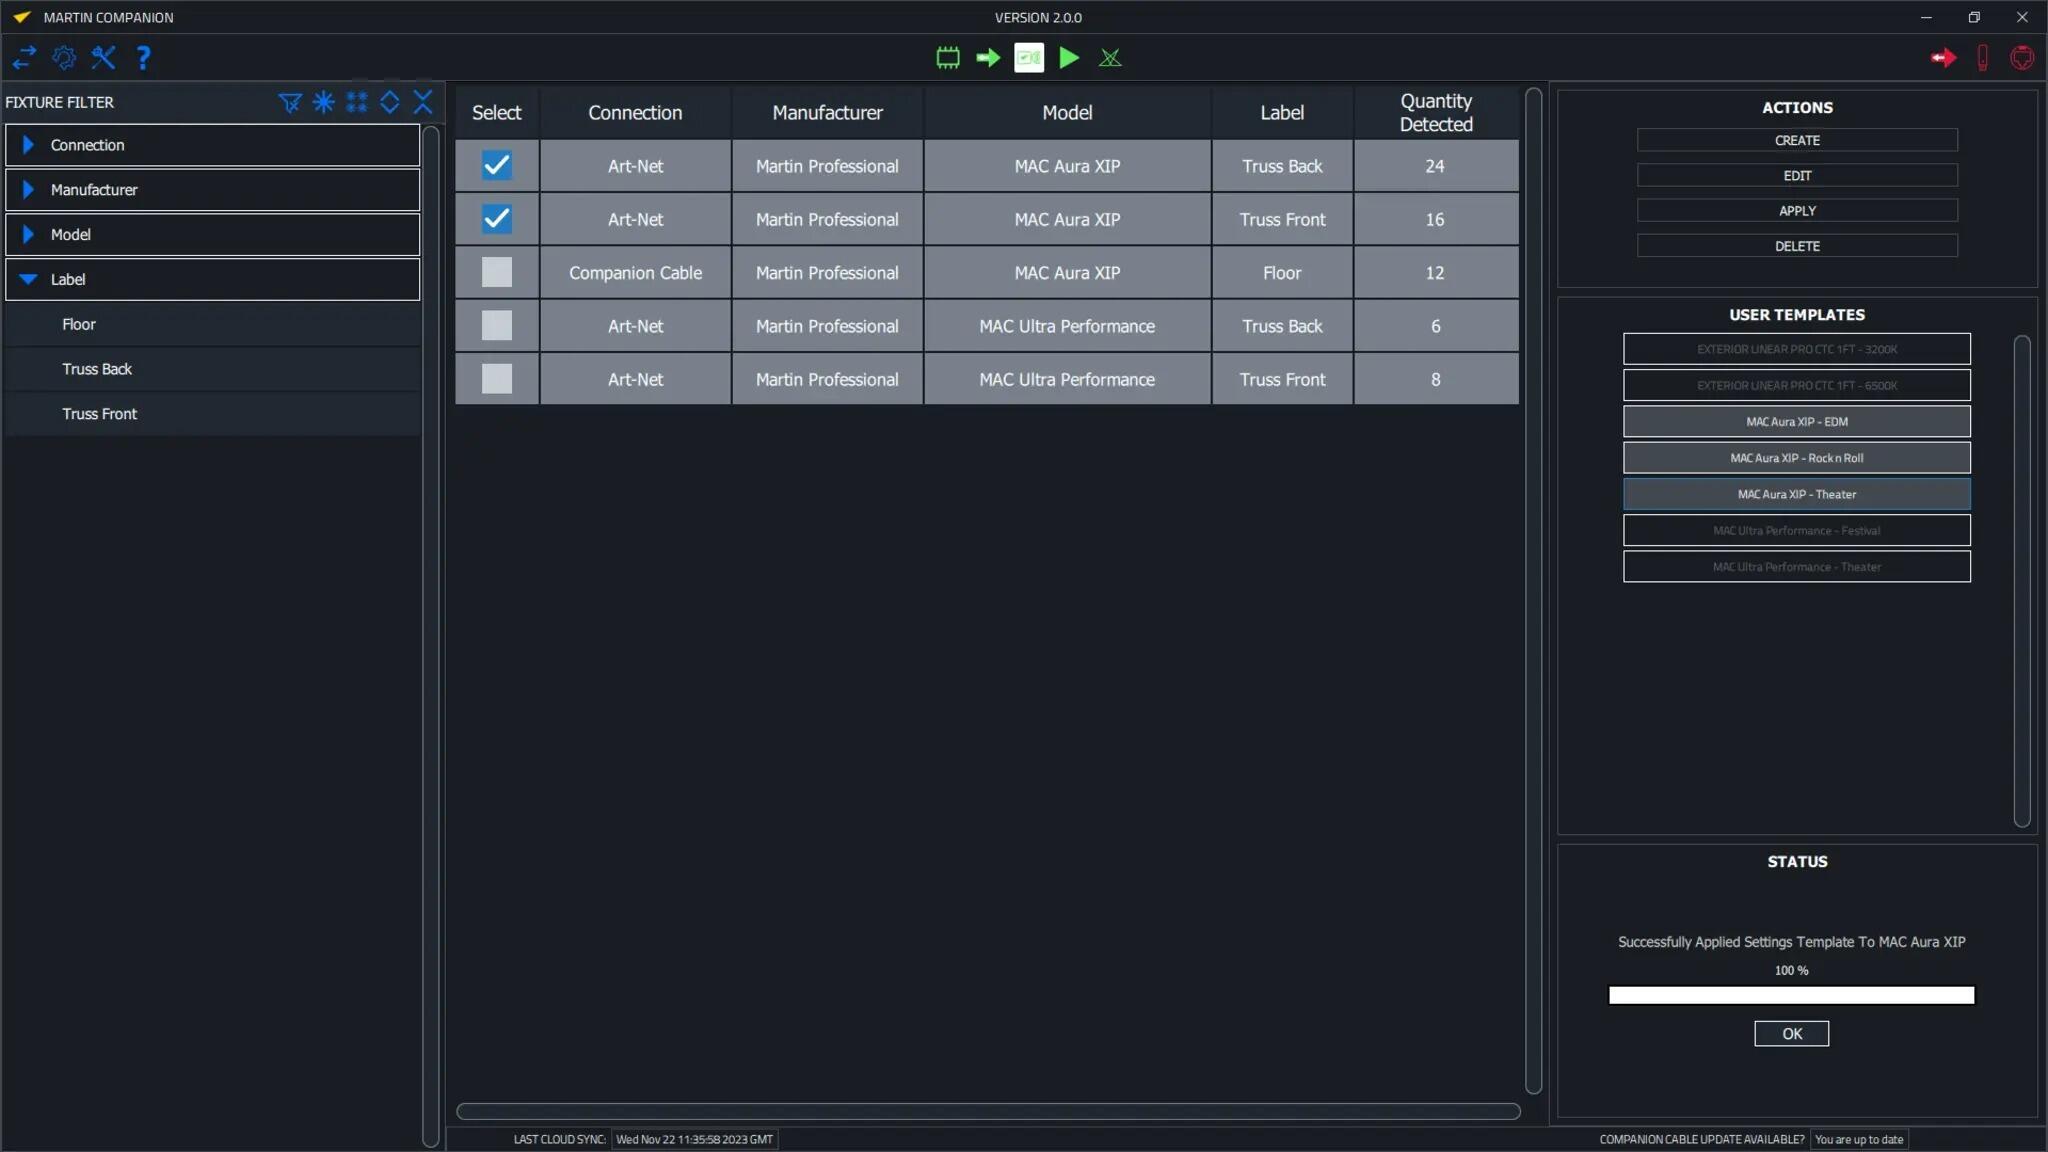2048x1152 pixels.
Task: Select Exterior Linear Pro CTC 1FT - 3200K template
Action: click(1797, 349)
